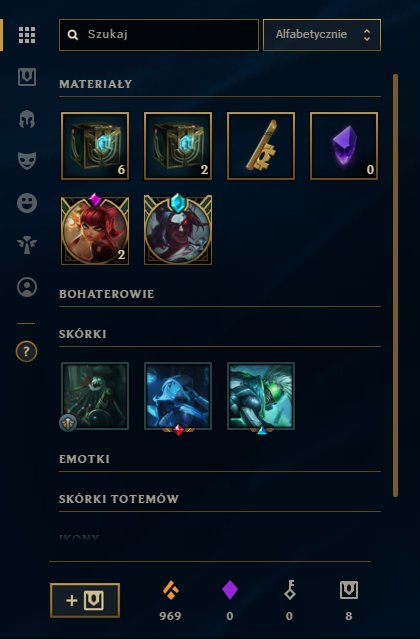The width and height of the screenshot is (420, 639).
Task: Select ward skins filter icon
Action: click(x=27, y=245)
